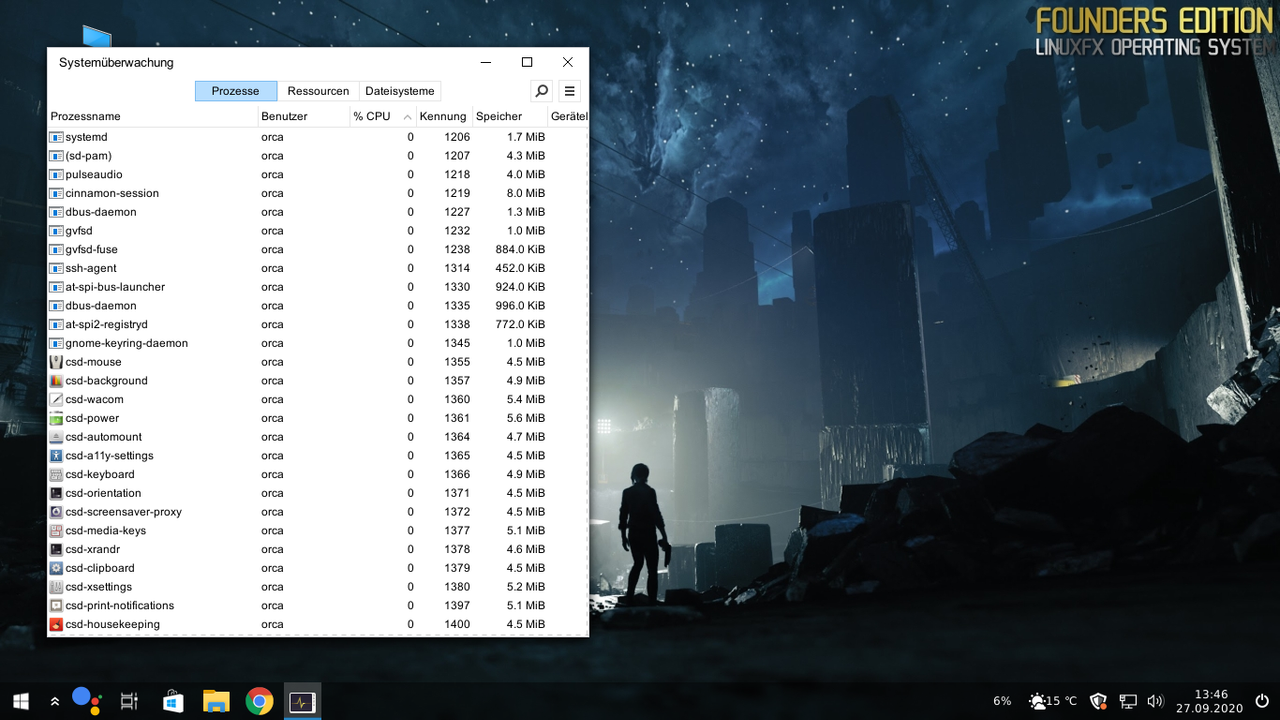Image resolution: width=1280 pixels, height=720 pixels.
Task: Click the memory value 8.0 MiB
Action: tap(526, 193)
